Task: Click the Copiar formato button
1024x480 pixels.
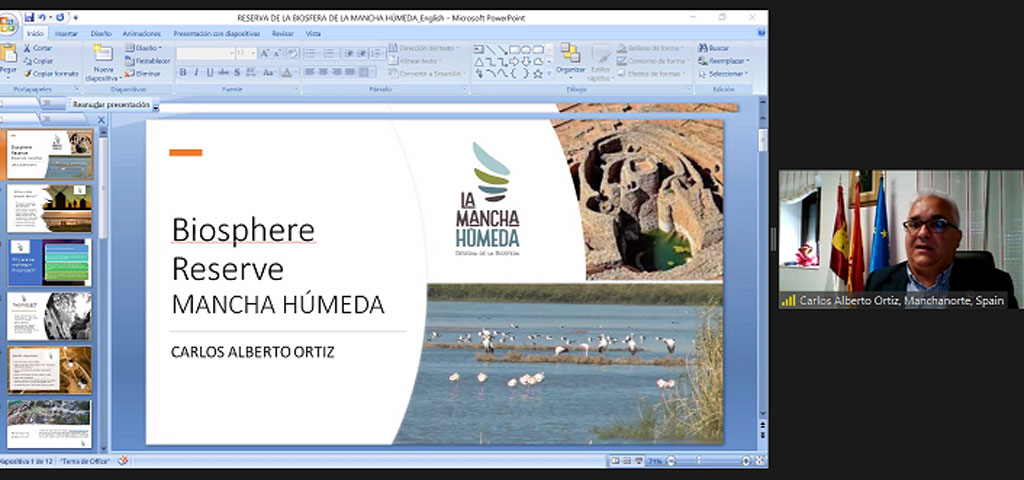Action: (x=50, y=73)
